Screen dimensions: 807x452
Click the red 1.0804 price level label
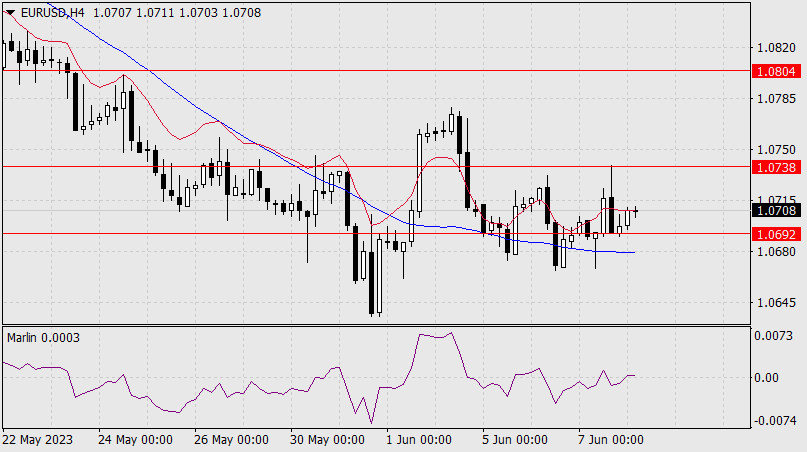tap(777, 71)
